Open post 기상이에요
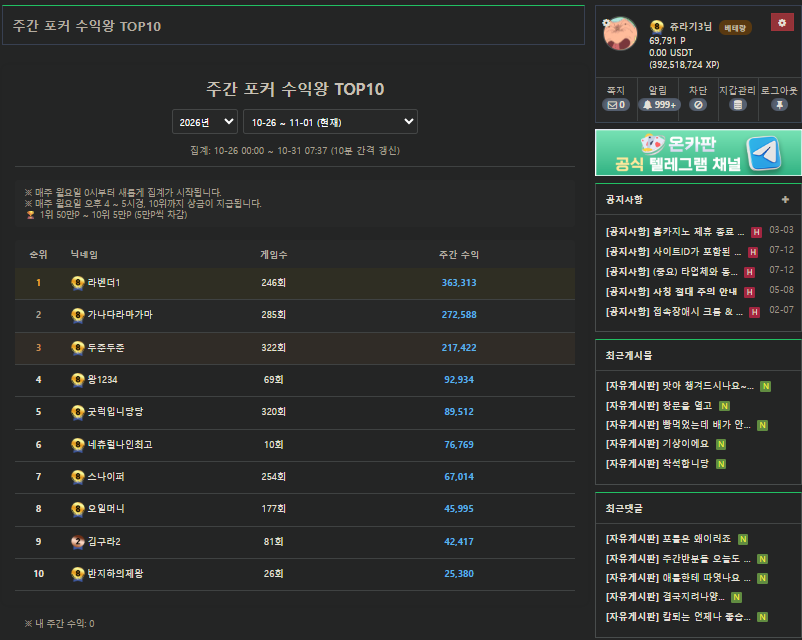This screenshot has width=802, height=640. [x=657, y=444]
